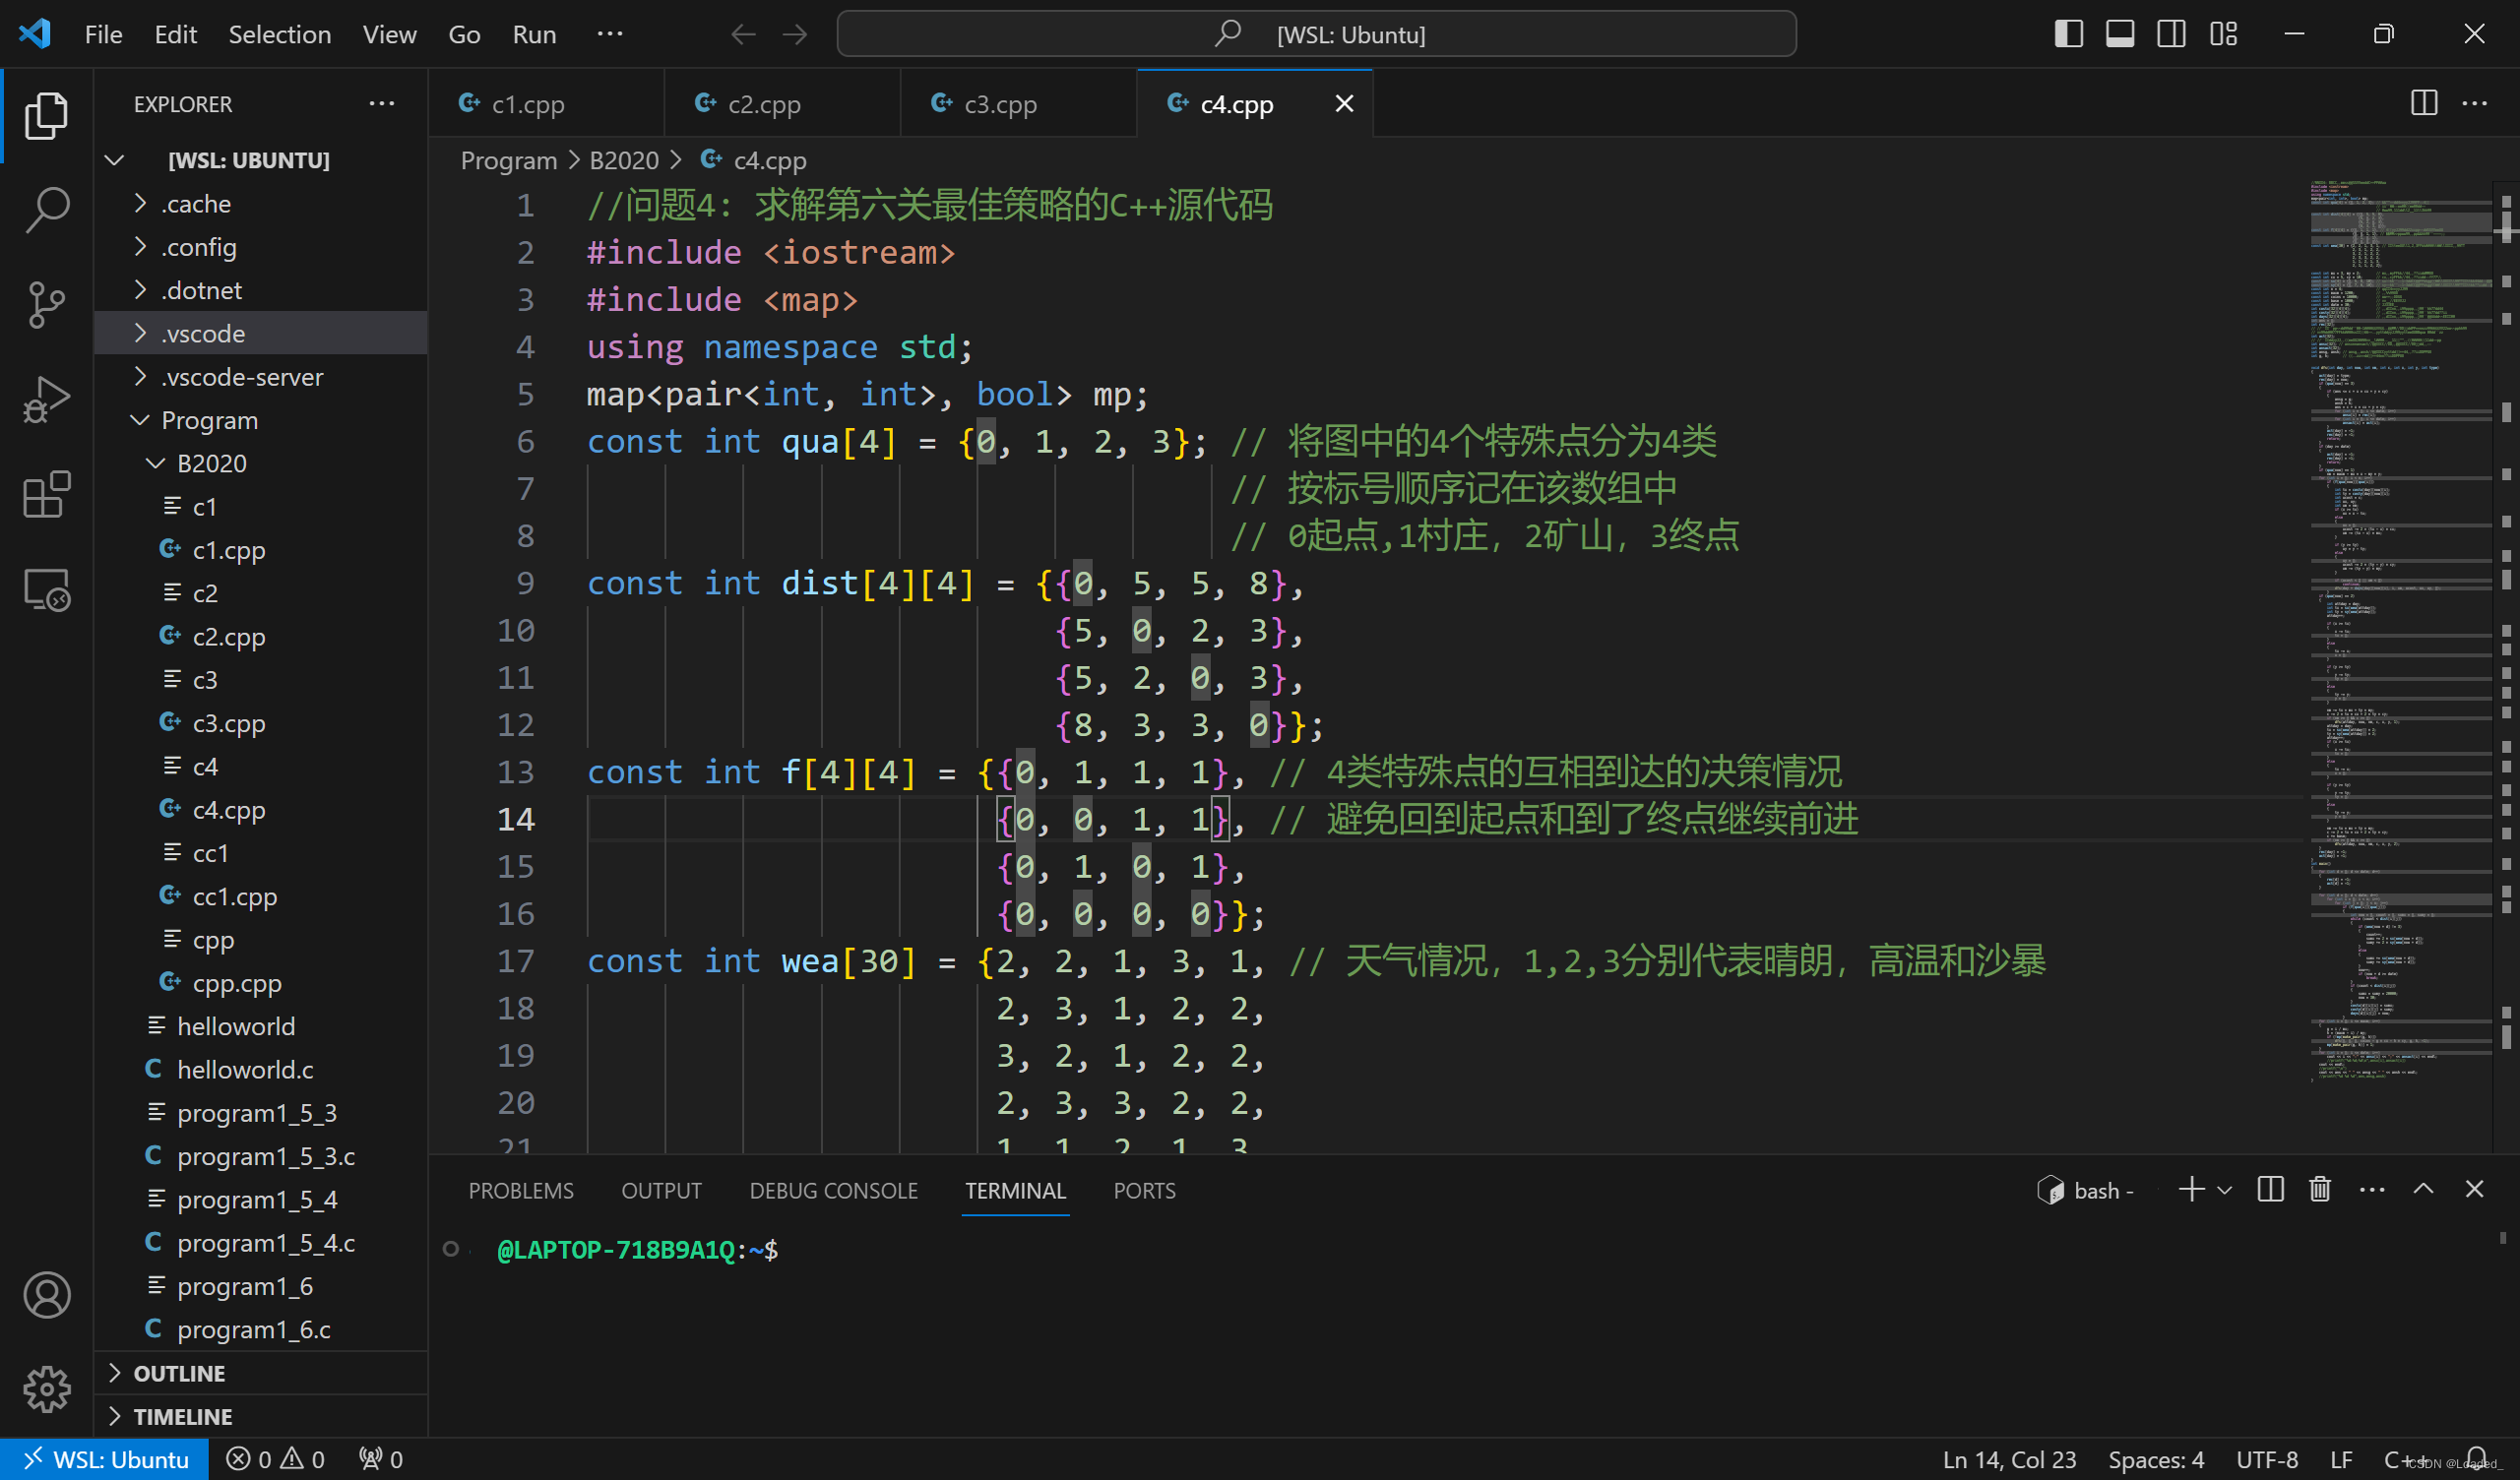The image size is (2520, 1480).
Task: Switch to the c2.cpp editor tab
Action: pos(764,104)
